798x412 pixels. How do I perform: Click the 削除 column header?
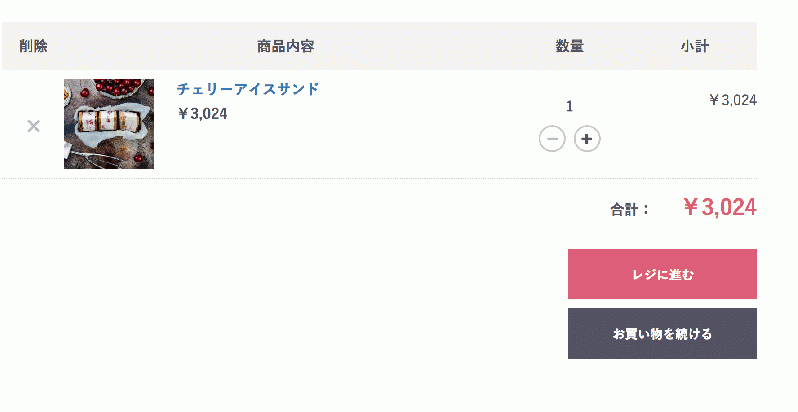34,46
